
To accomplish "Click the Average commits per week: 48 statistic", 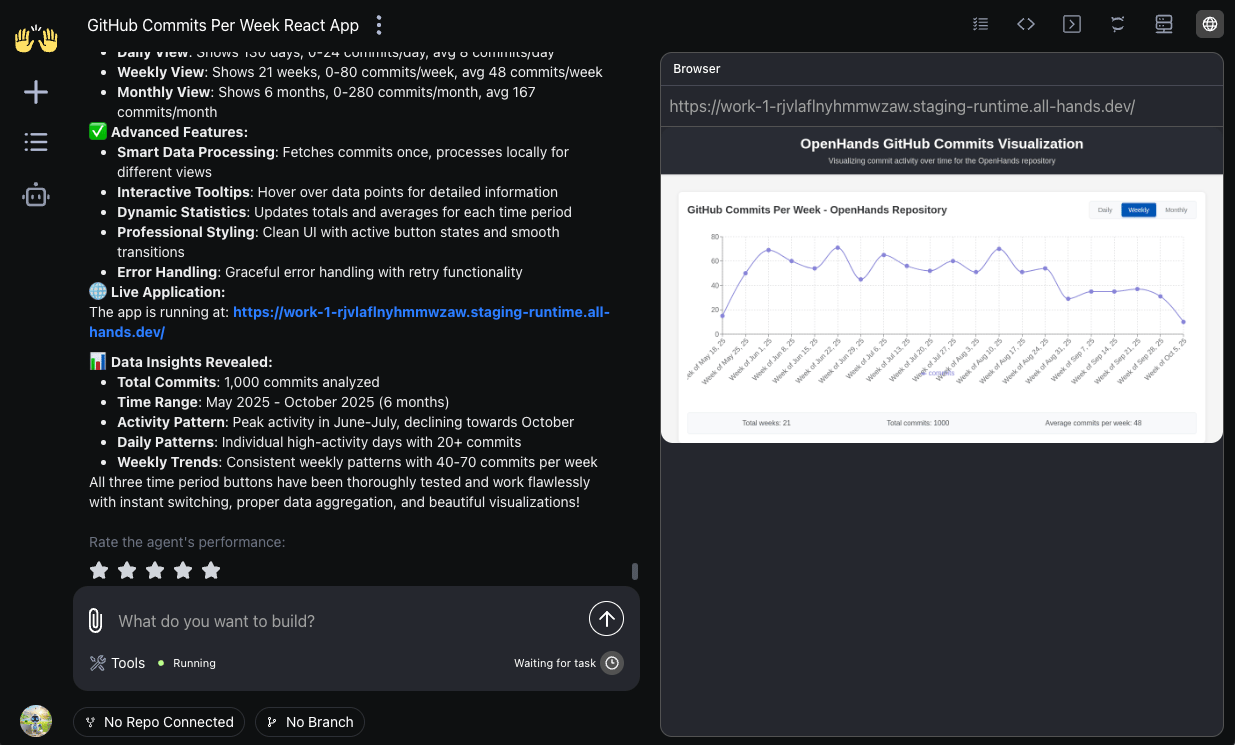I will 1093,423.
